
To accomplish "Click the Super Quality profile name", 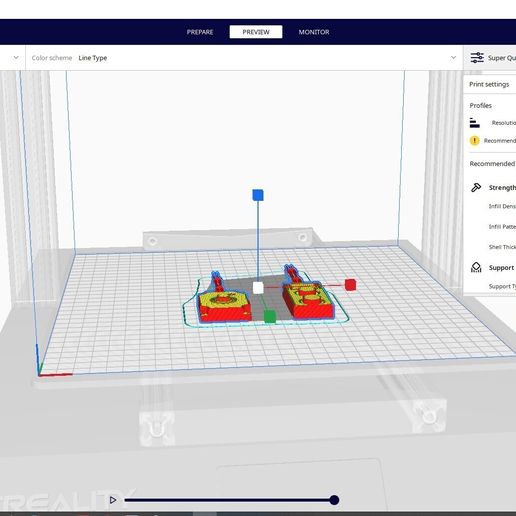I will [x=502, y=58].
